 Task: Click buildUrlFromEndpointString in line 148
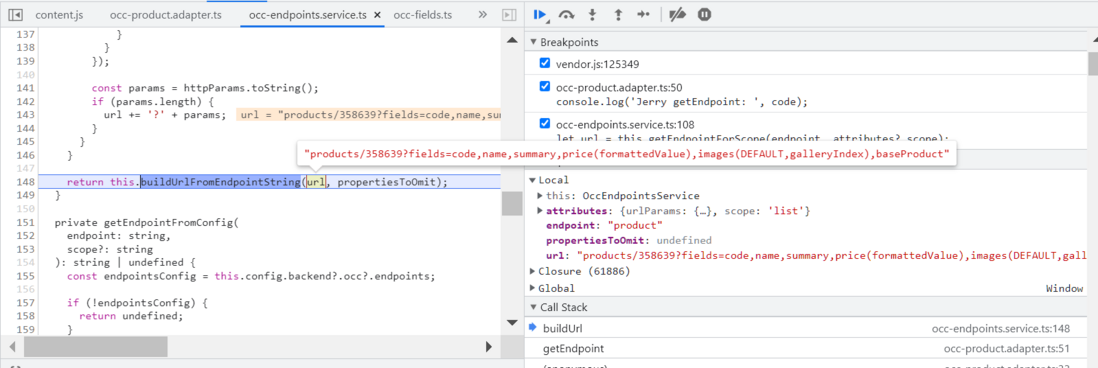(x=221, y=181)
